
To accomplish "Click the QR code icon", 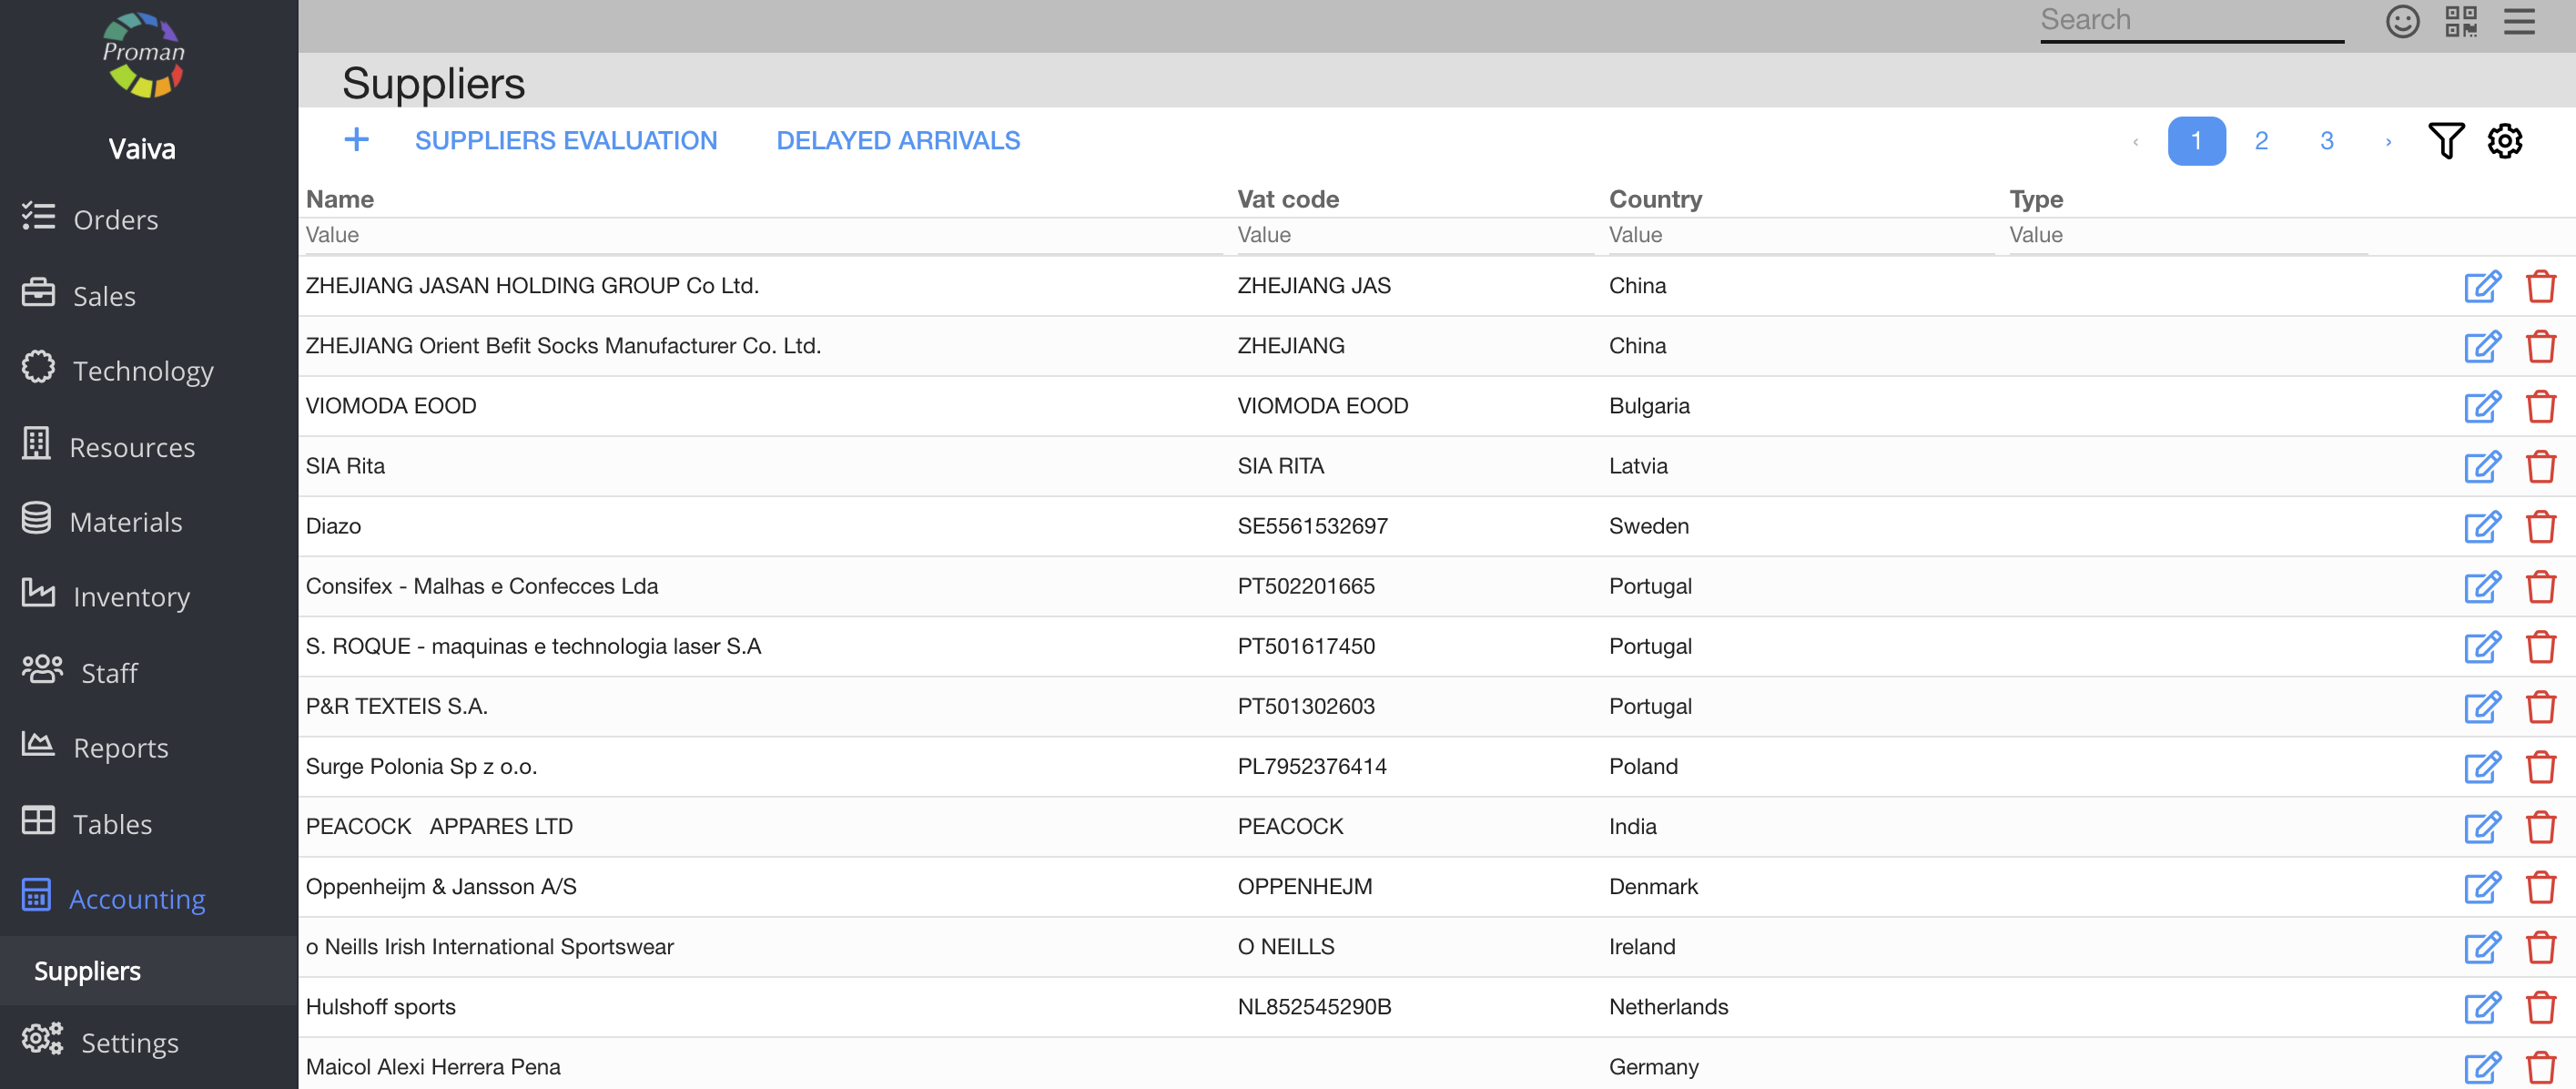I will click(2460, 21).
